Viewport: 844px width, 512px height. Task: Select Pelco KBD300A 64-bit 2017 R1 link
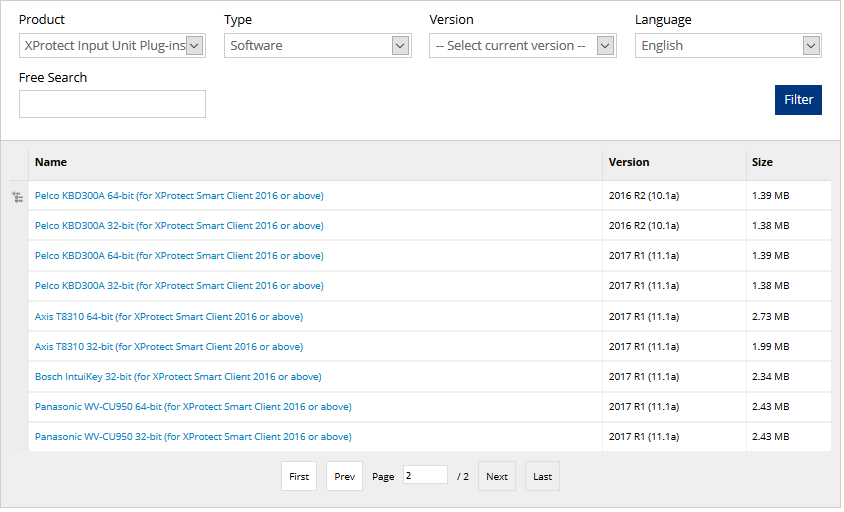[x=179, y=256]
